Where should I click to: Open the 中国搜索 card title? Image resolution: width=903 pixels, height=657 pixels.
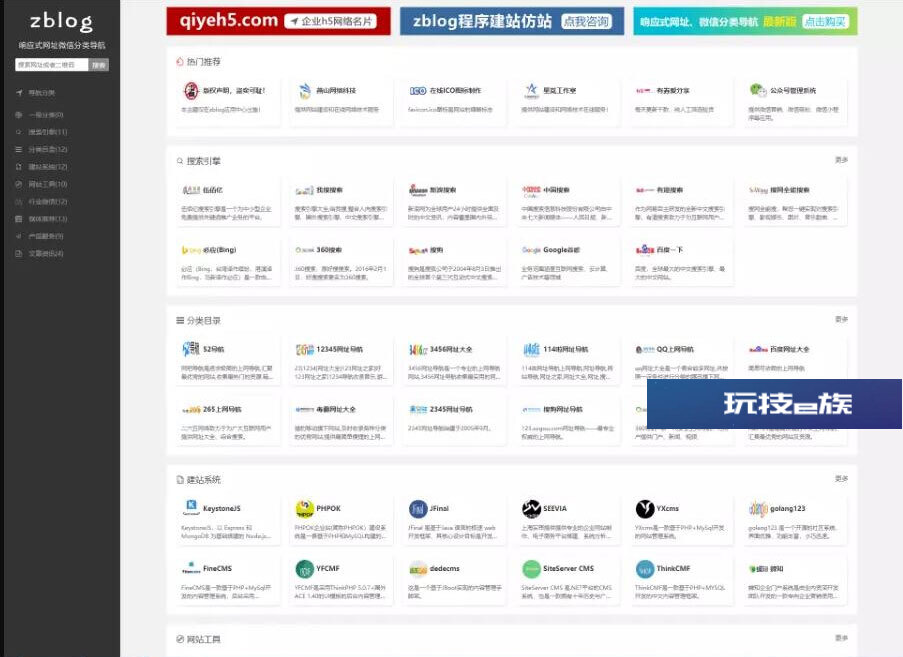[556, 190]
